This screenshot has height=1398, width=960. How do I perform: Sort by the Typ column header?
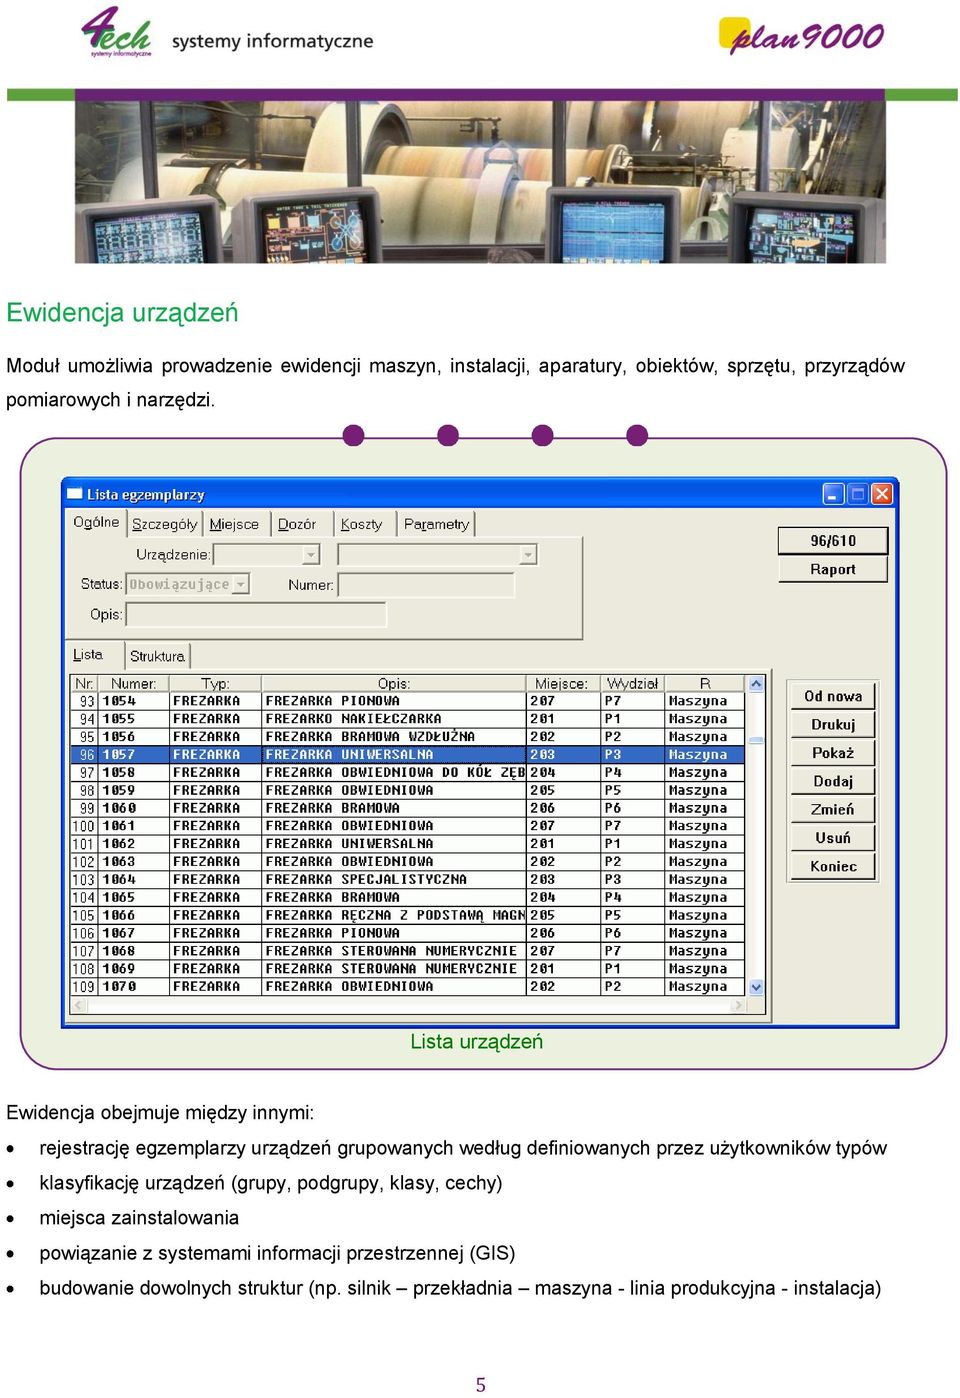215,684
